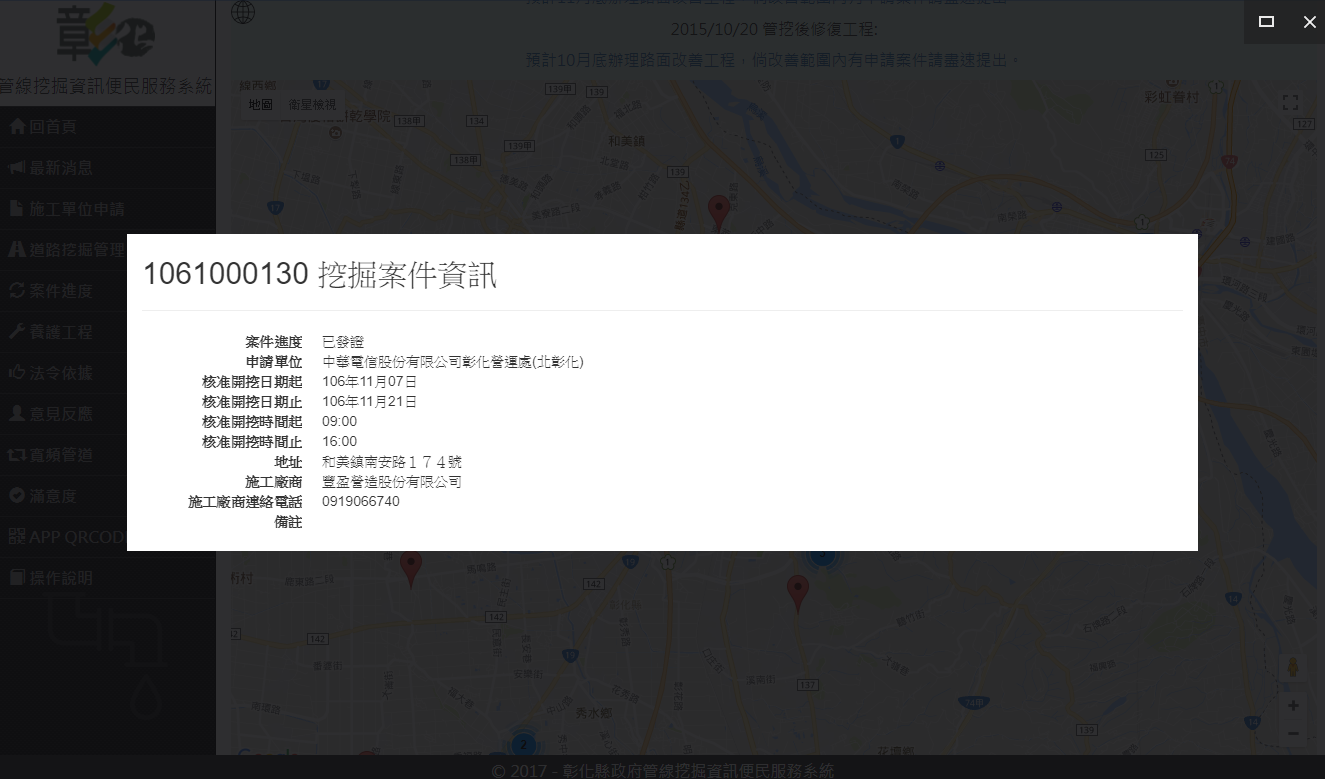Click the 施工廠商連絡電話 label
This screenshot has height=779, width=1325.
245,502
